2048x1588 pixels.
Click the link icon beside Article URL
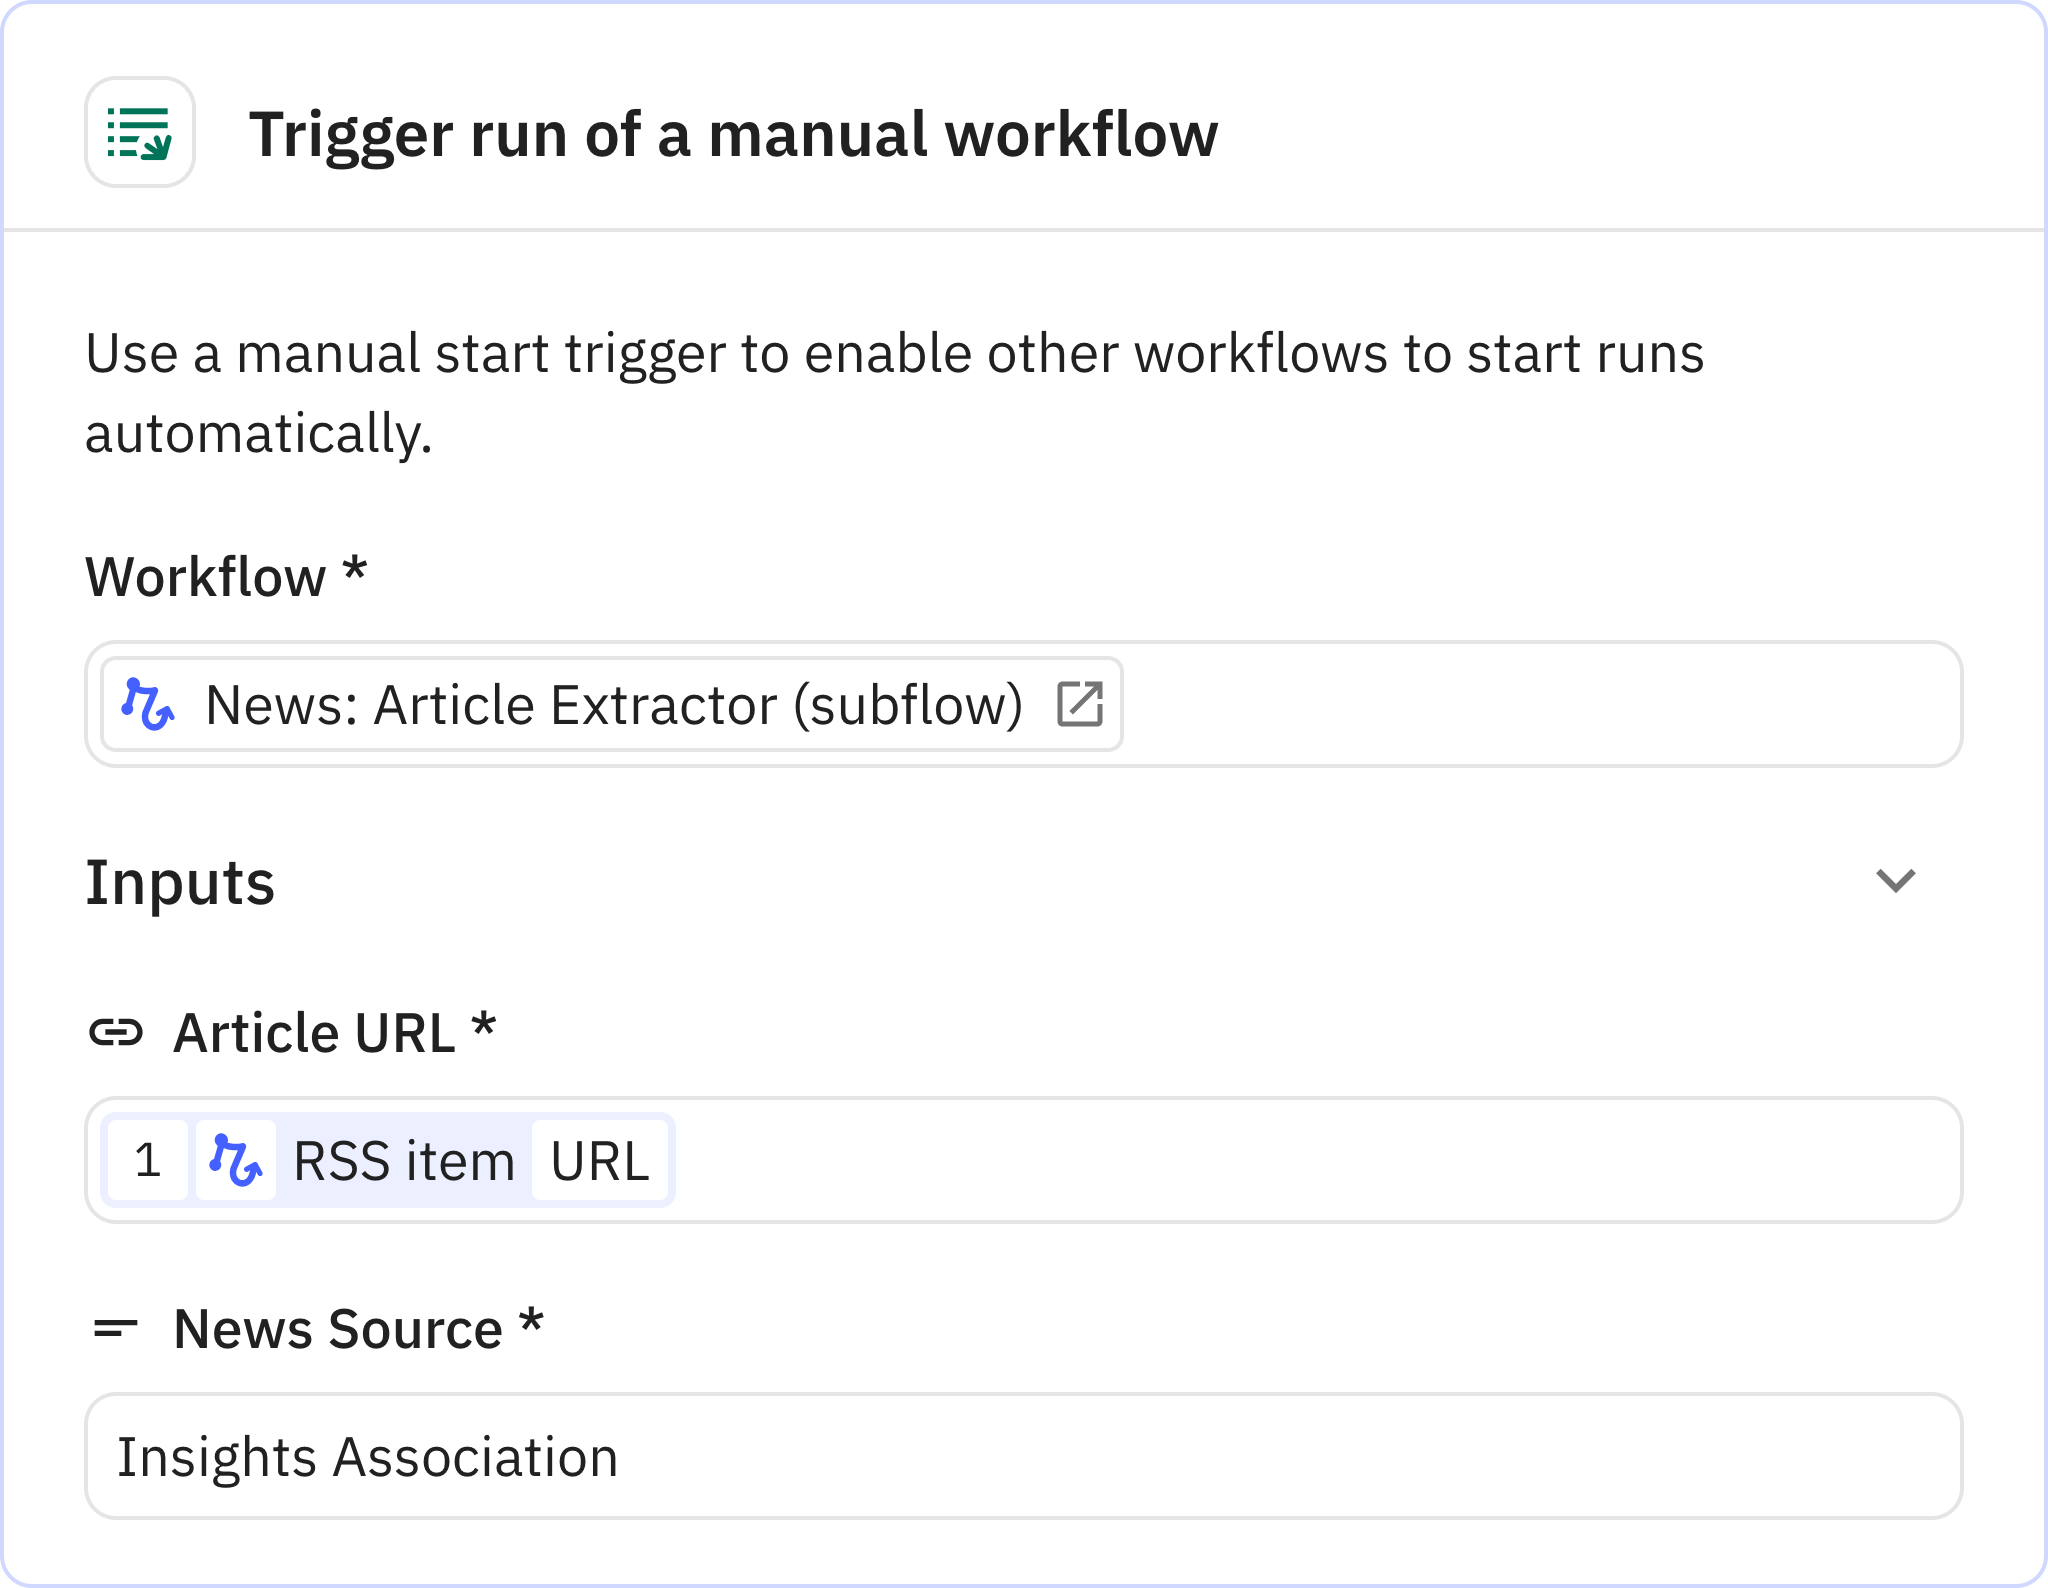coord(119,1032)
